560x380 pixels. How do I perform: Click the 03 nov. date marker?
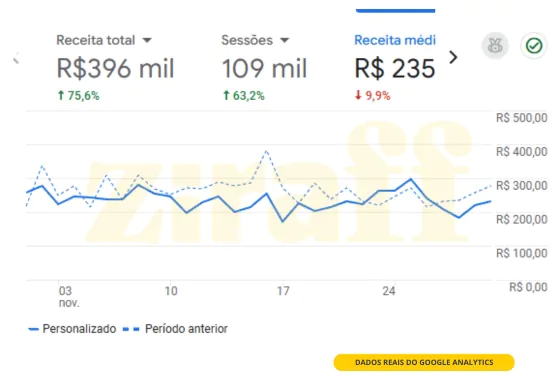69,297
